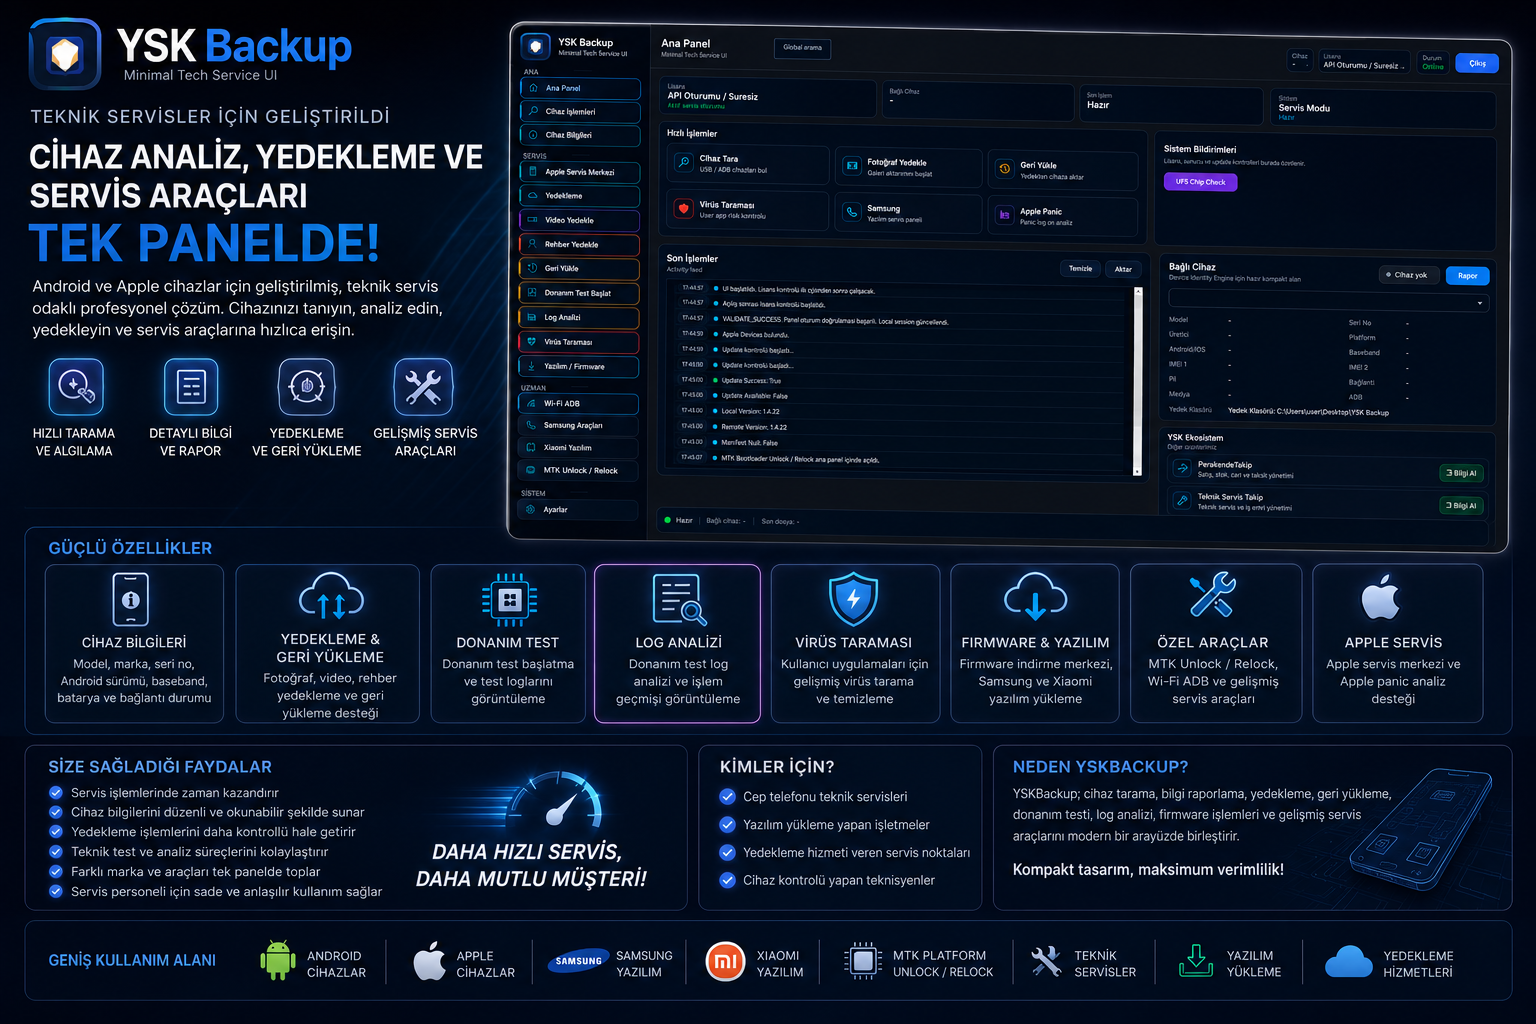Click the Cihaz yok status pill
1536x1024 pixels.
point(1408,275)
